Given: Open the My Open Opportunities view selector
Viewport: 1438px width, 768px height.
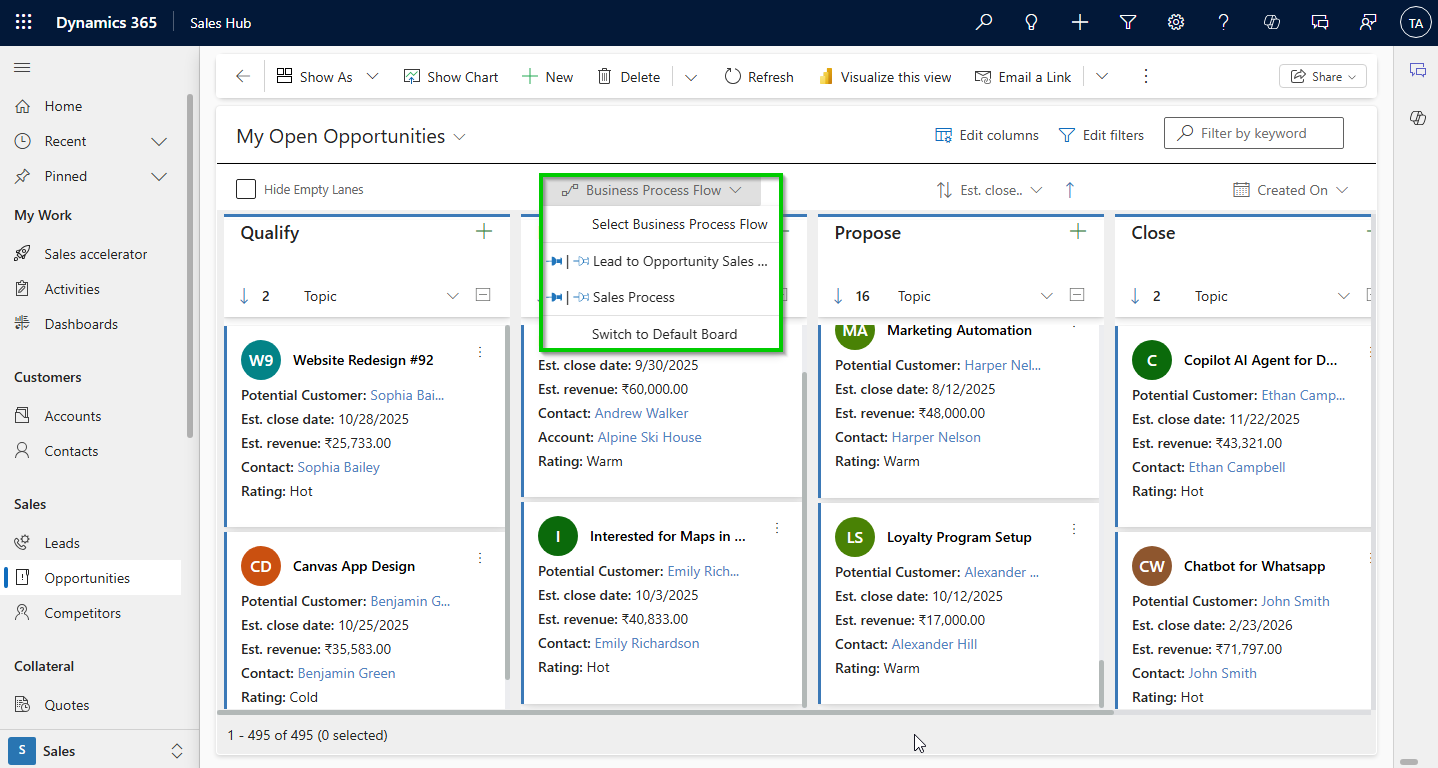Looking at the screenshot, I should pyautogui.click(x=350, y=134).
